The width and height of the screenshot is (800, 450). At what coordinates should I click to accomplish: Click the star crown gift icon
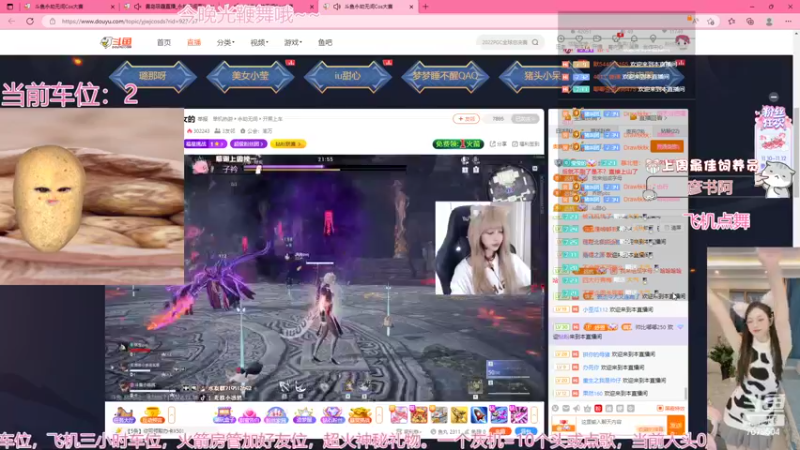tap(304, 415)
